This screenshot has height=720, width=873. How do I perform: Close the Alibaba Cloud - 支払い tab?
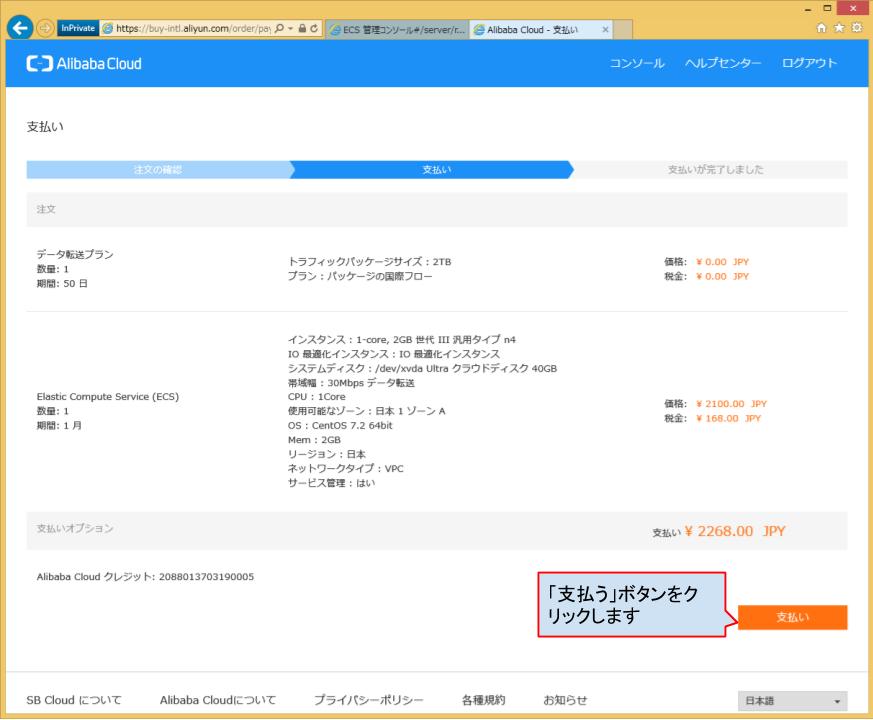pos(605,30)
